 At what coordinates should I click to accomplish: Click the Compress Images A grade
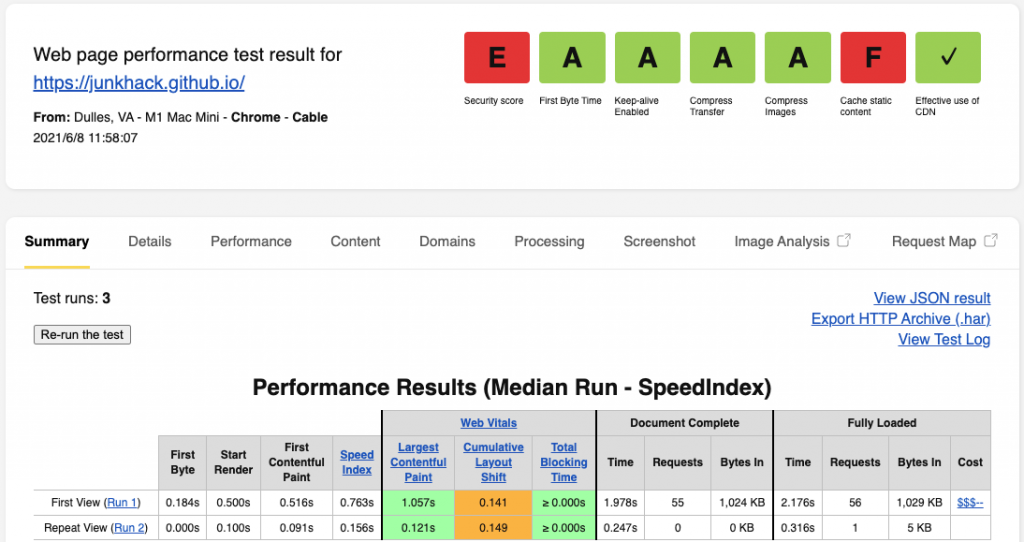tap(797, 58)
